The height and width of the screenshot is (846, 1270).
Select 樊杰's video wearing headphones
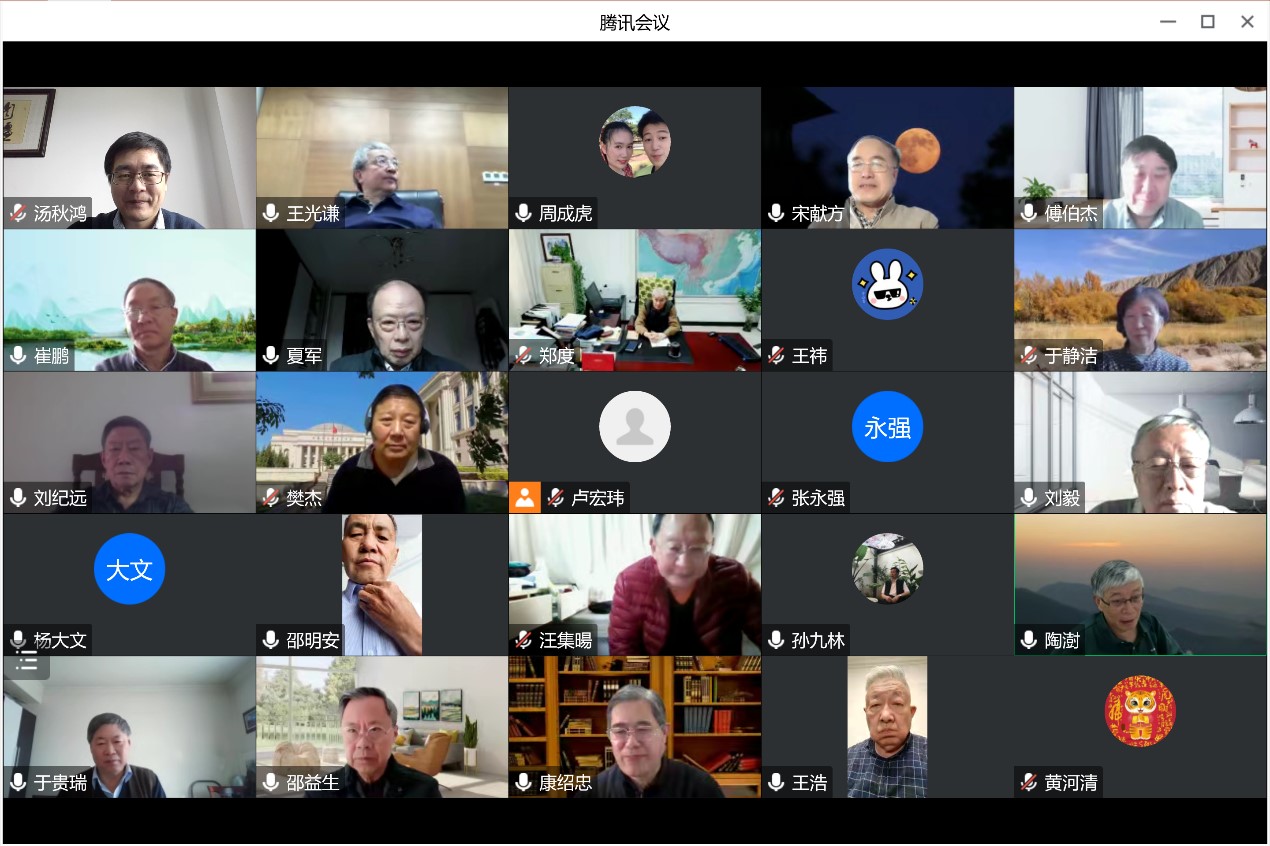(x=382, y=443)
